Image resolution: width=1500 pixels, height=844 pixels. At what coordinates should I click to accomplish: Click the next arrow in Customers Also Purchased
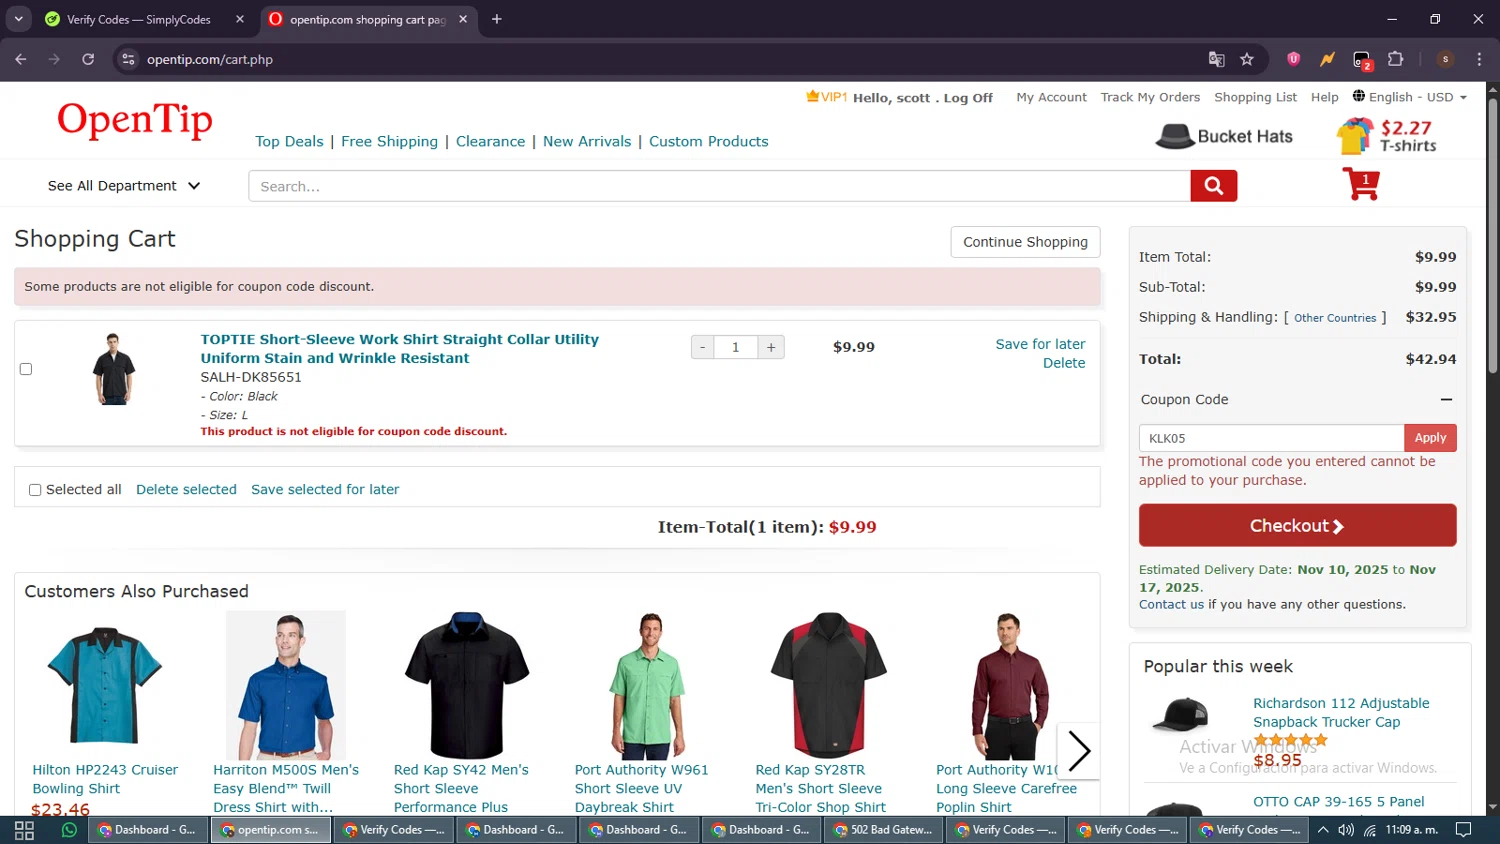(1078, 751)
